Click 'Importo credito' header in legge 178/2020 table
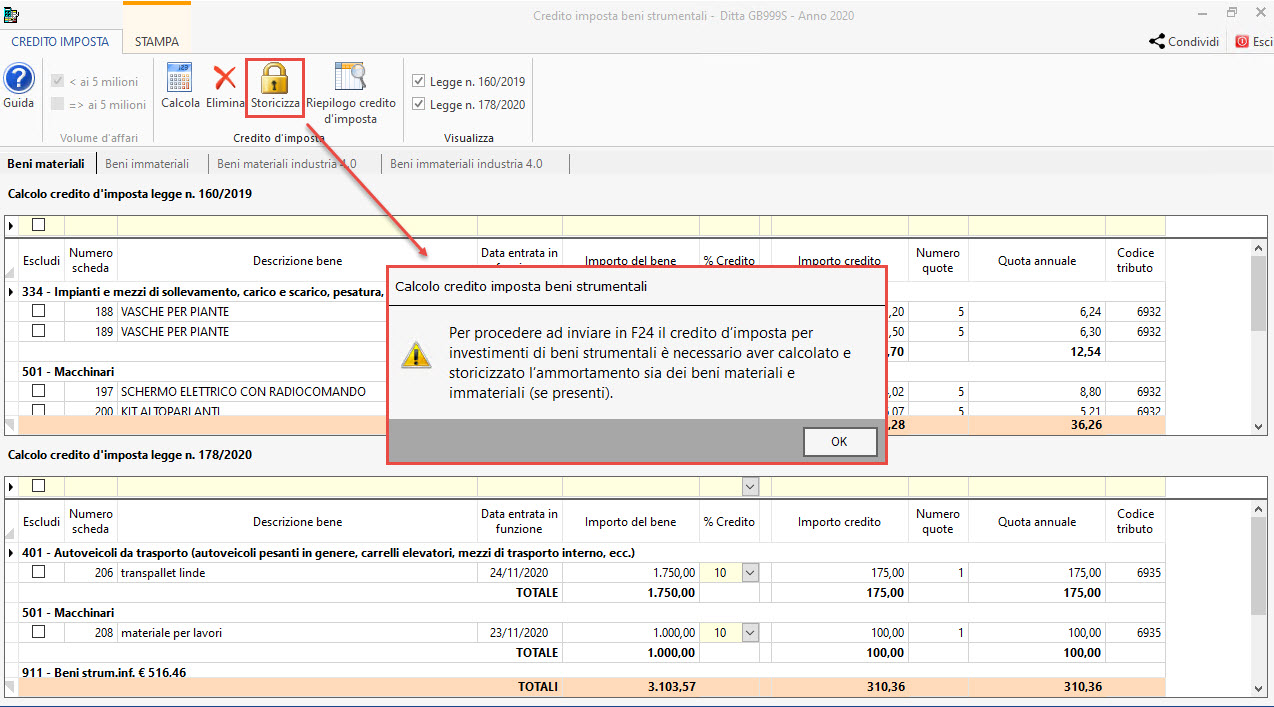The width and height of the screenshot is (1274, 707). pyautogui.click(x=840, y=522)
